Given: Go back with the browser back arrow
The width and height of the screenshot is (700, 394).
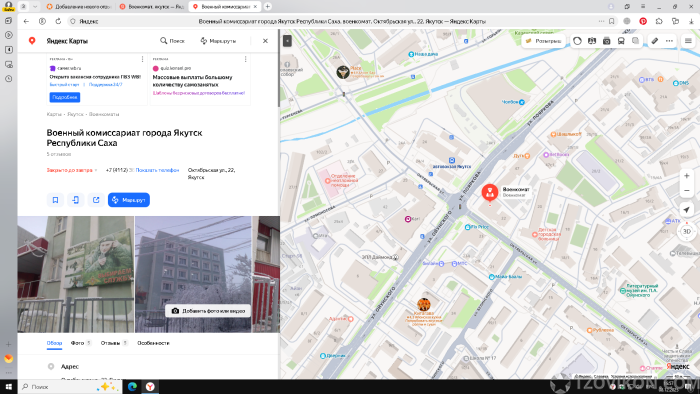Looking at the screenshot, I should [x=26, y=21].
